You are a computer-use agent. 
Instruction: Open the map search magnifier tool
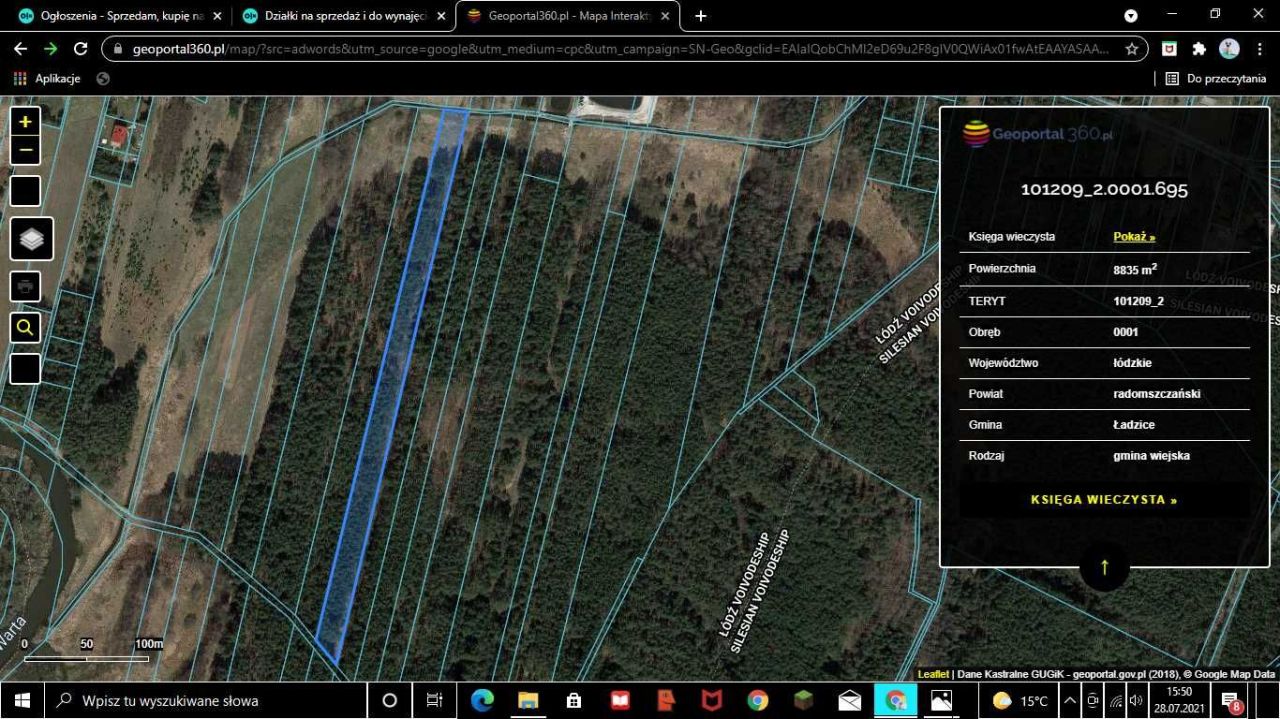pos(25,327)
